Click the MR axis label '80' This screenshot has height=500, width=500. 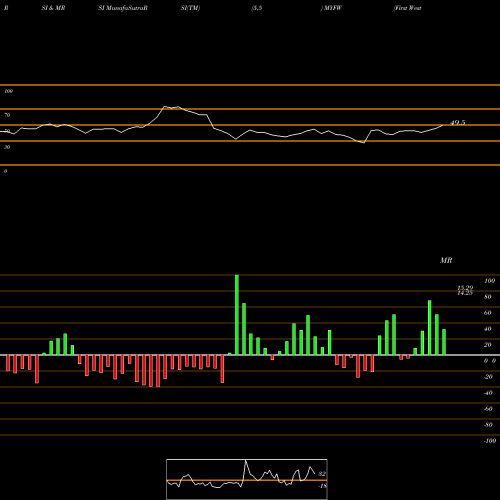488,297
